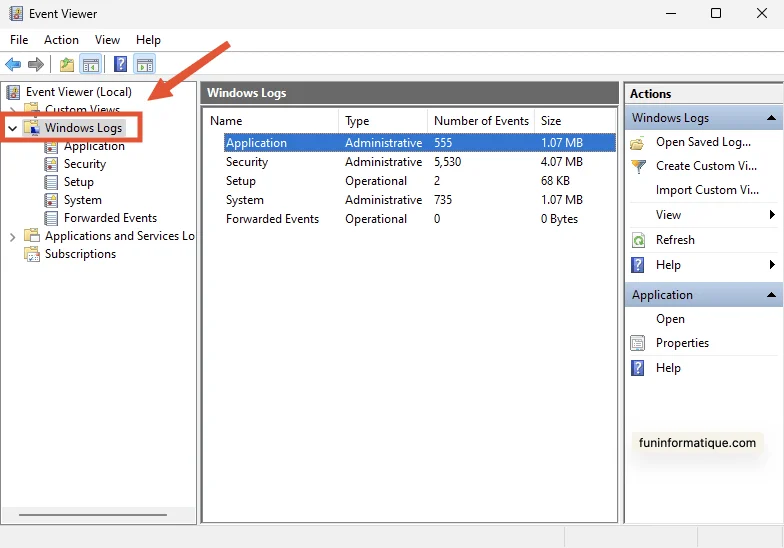
Task: Click the 4.07 MB size cell
Action: point(562,162)
